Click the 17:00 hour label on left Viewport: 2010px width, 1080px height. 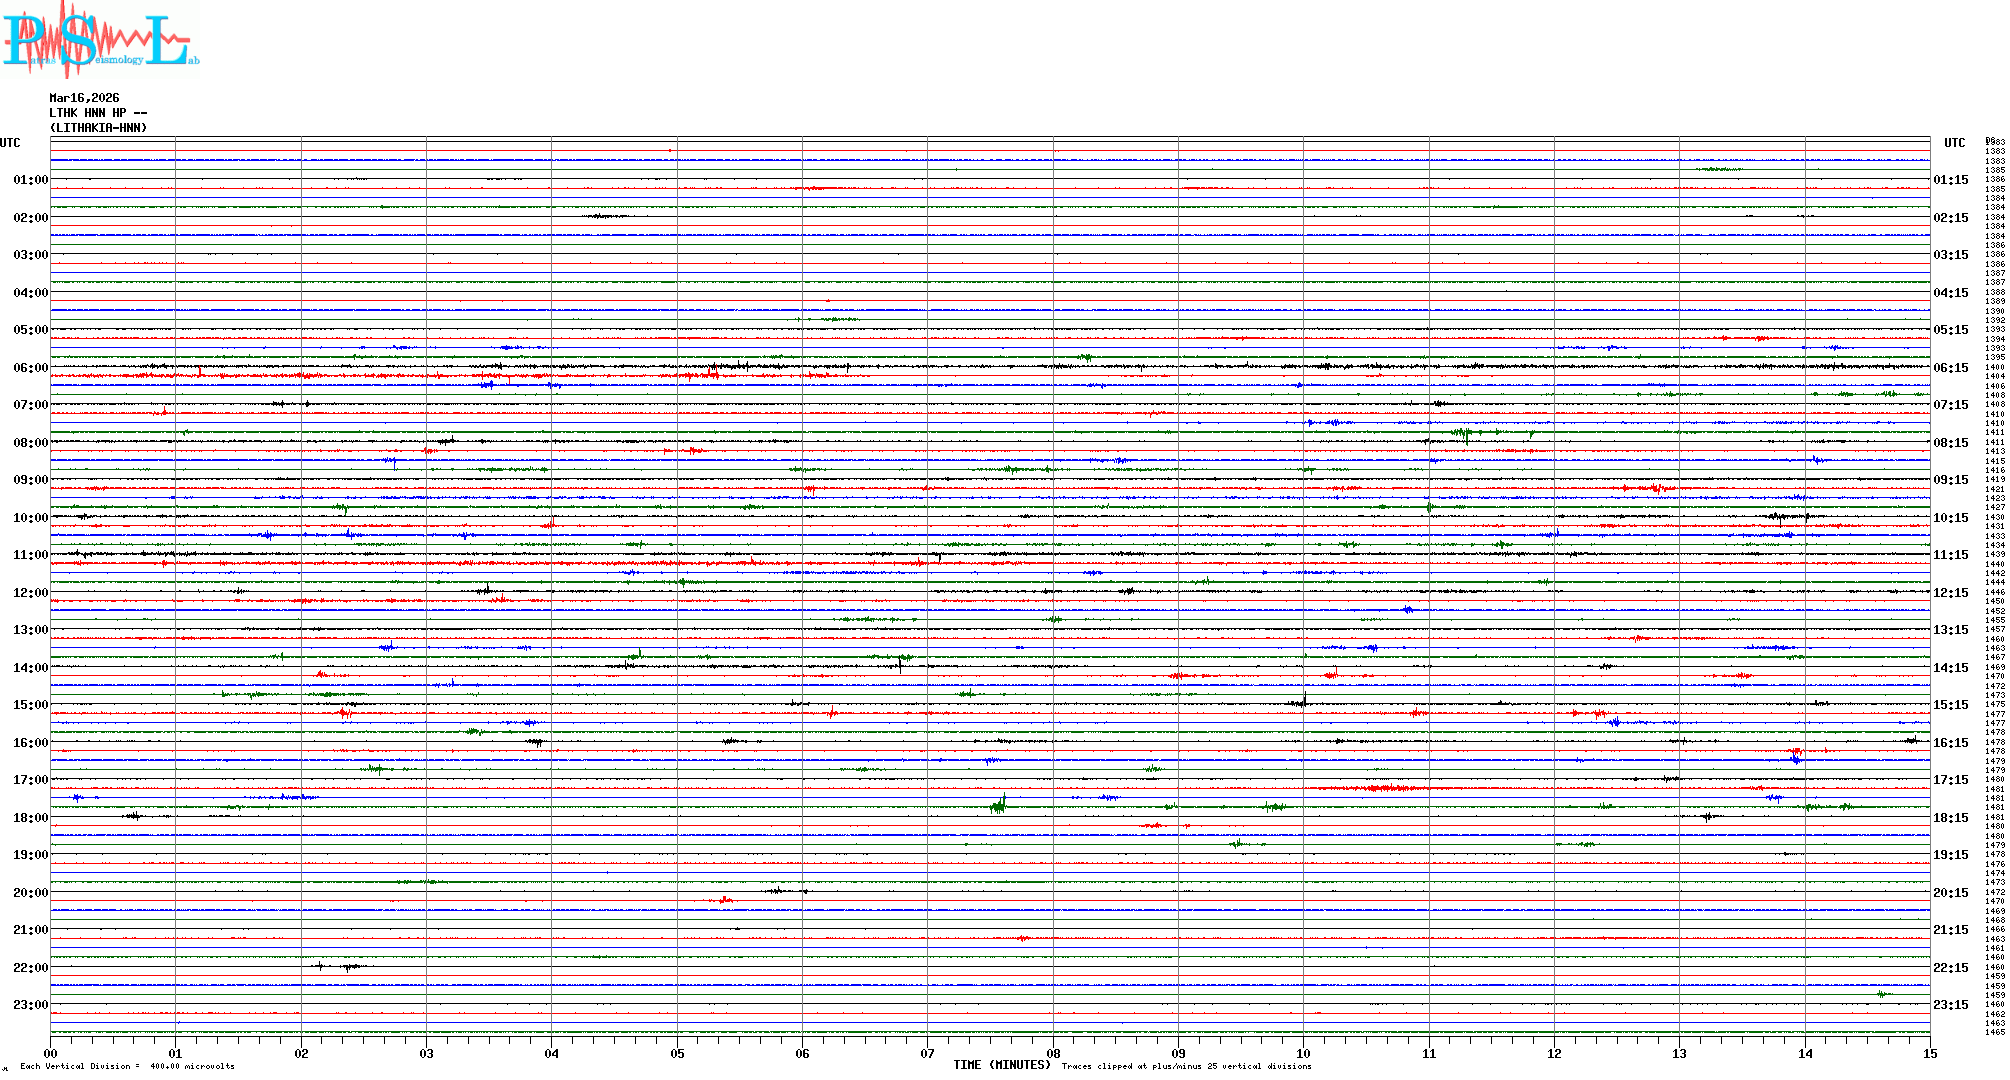[x=30, y=780]
